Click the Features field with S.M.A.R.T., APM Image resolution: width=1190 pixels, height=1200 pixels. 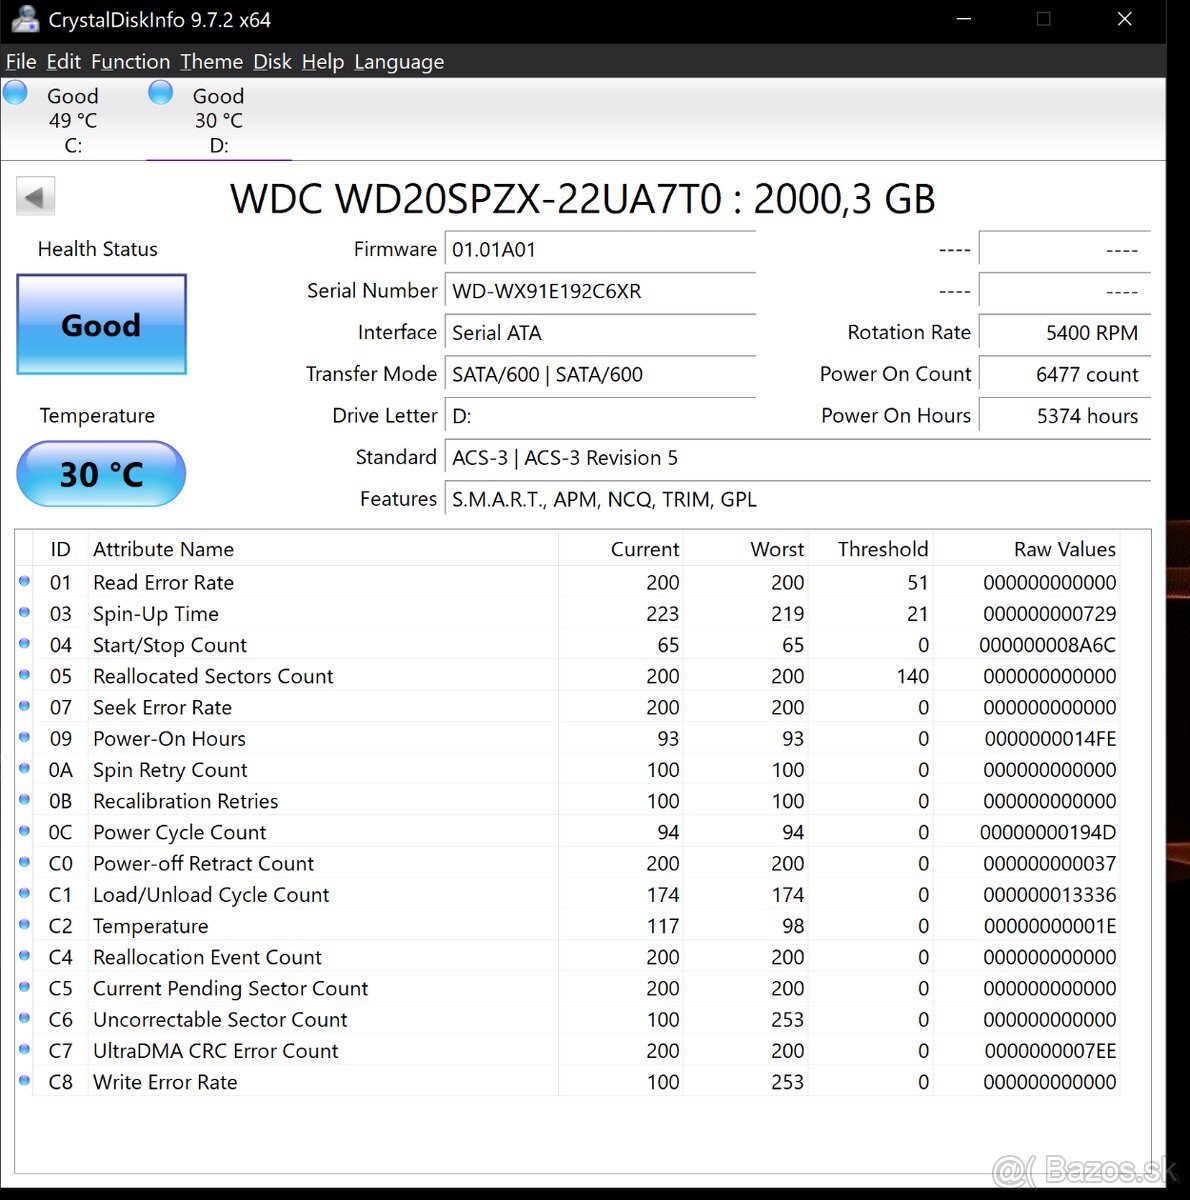797,499
